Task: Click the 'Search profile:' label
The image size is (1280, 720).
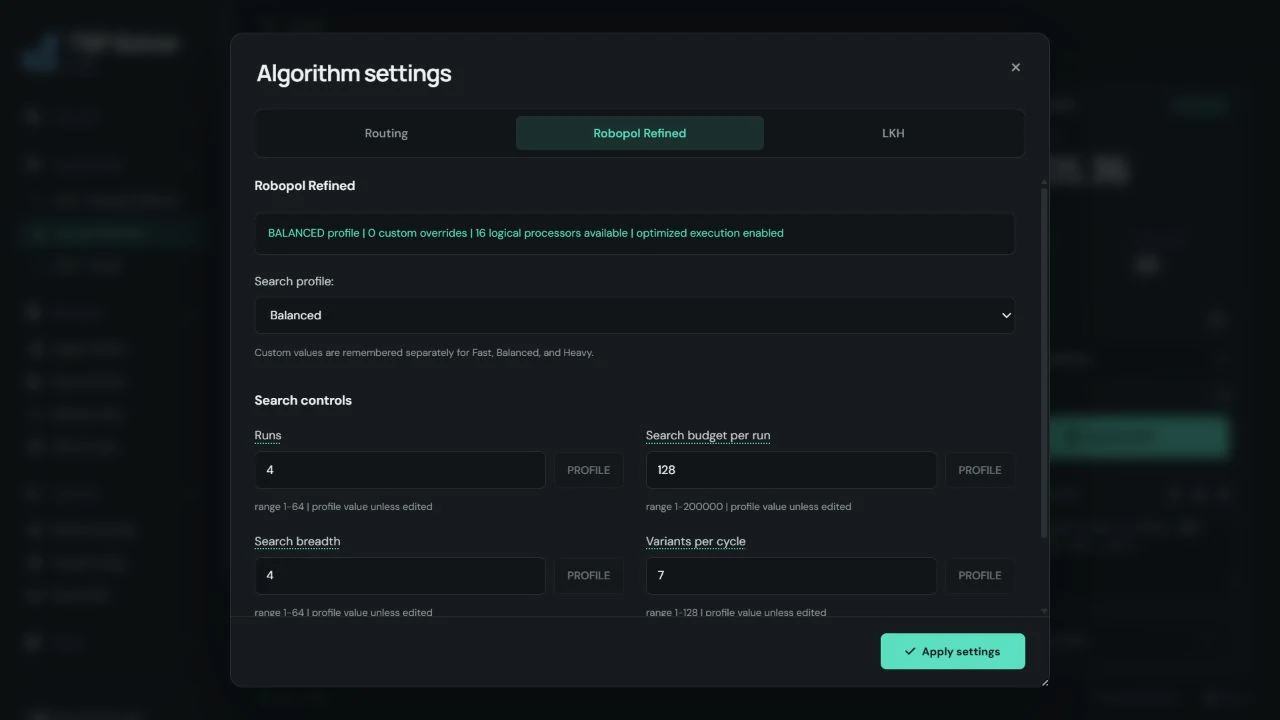Action: (294, 281)
